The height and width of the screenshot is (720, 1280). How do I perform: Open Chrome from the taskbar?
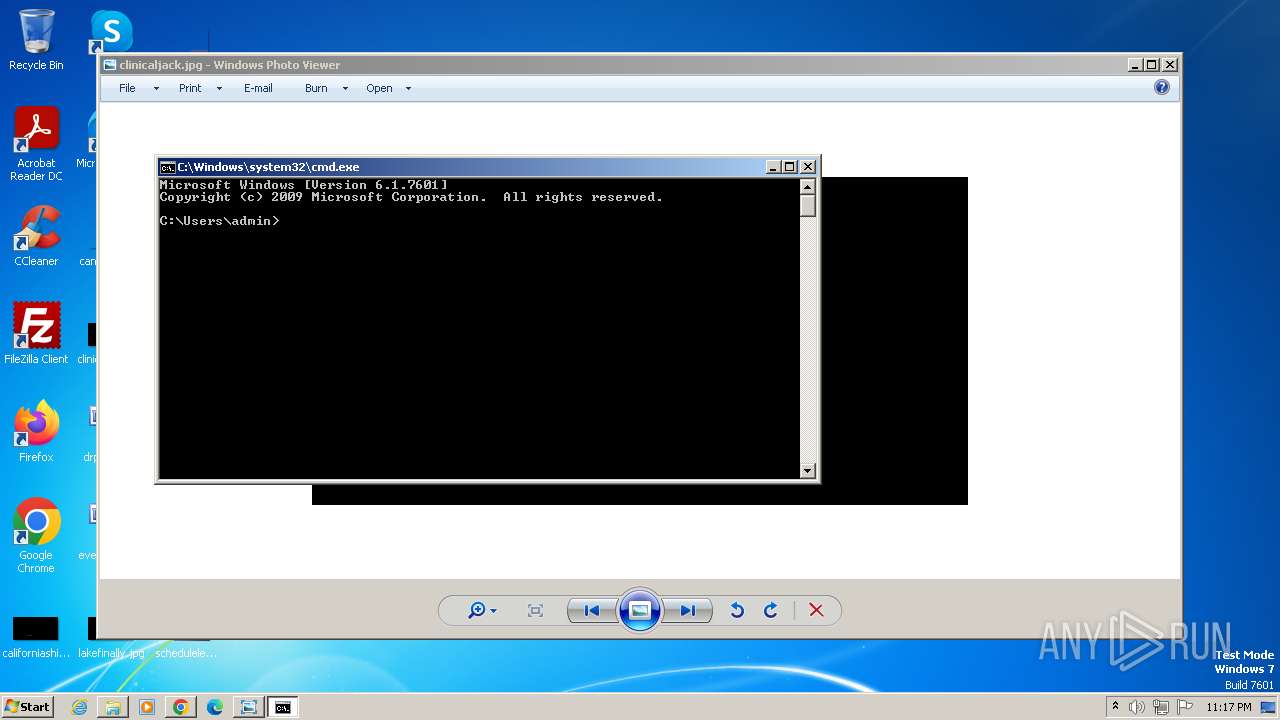(181, 707)
